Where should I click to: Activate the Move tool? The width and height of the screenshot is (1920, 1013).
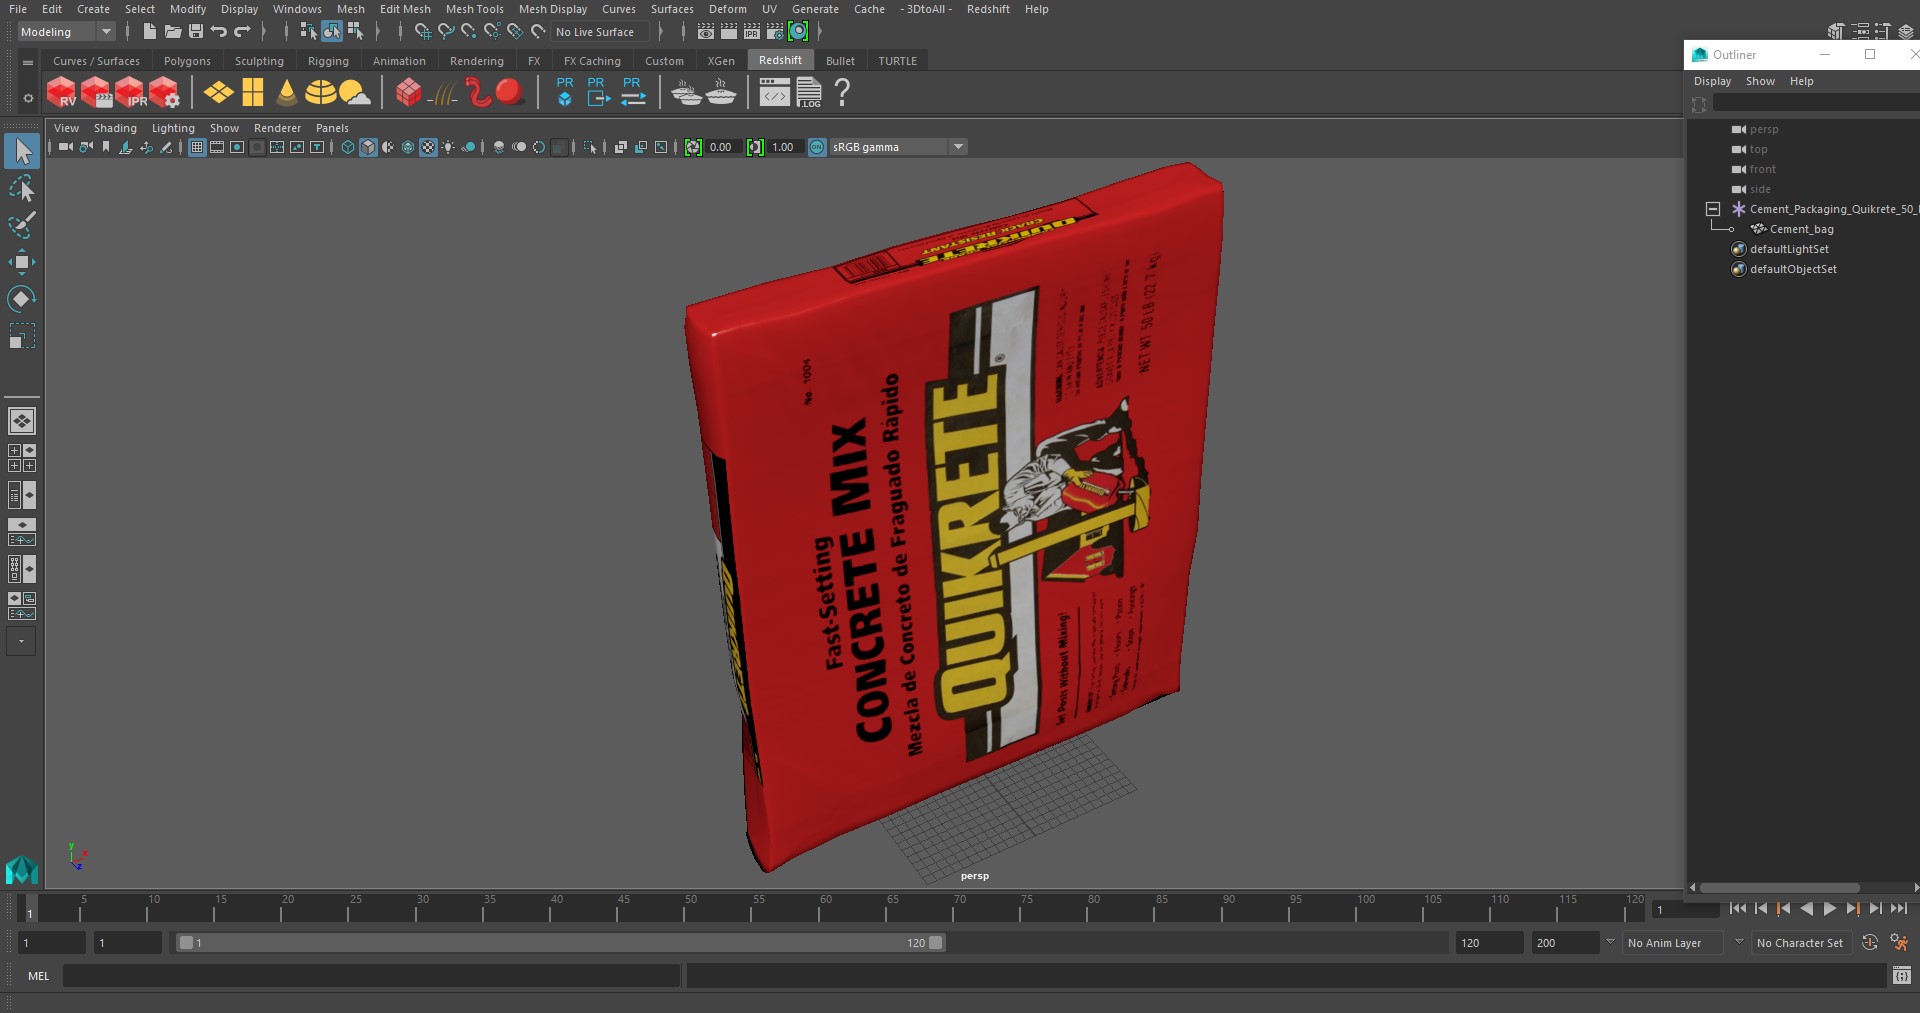point(21,262)
